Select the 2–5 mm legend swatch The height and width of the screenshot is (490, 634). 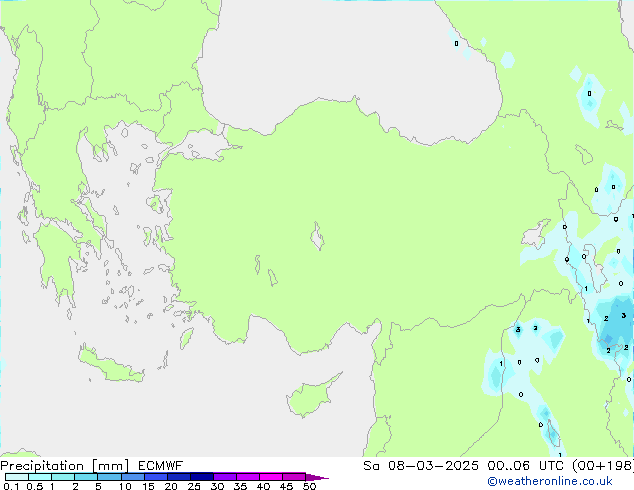coord(86,477)
